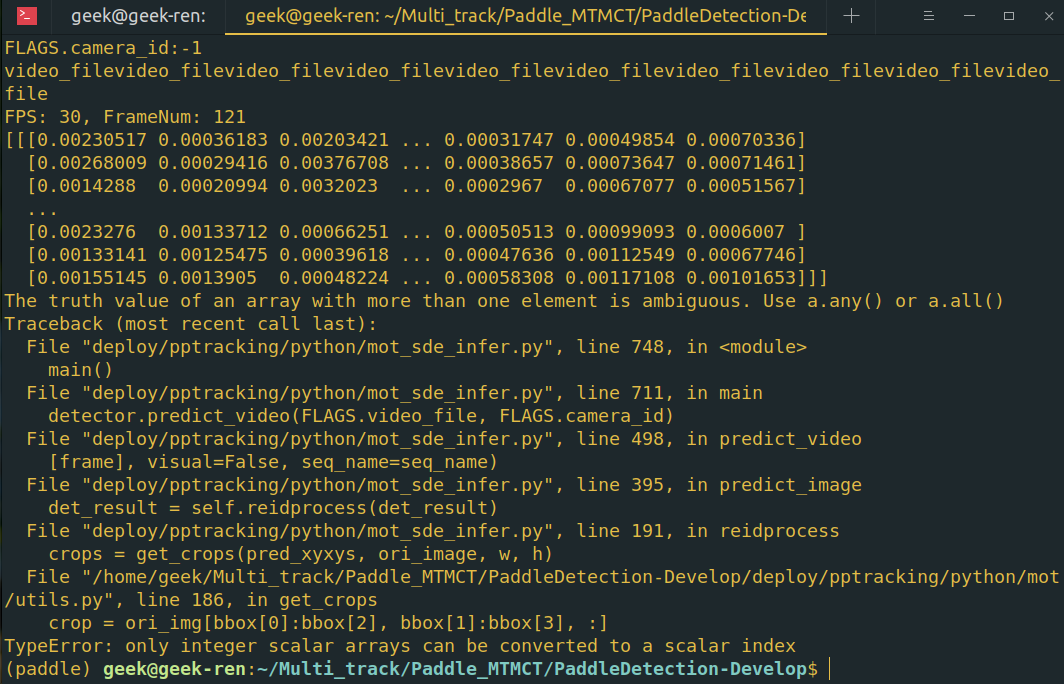Open the hamburger menu in the header bar
The image size is (1064, 684).
929,17
